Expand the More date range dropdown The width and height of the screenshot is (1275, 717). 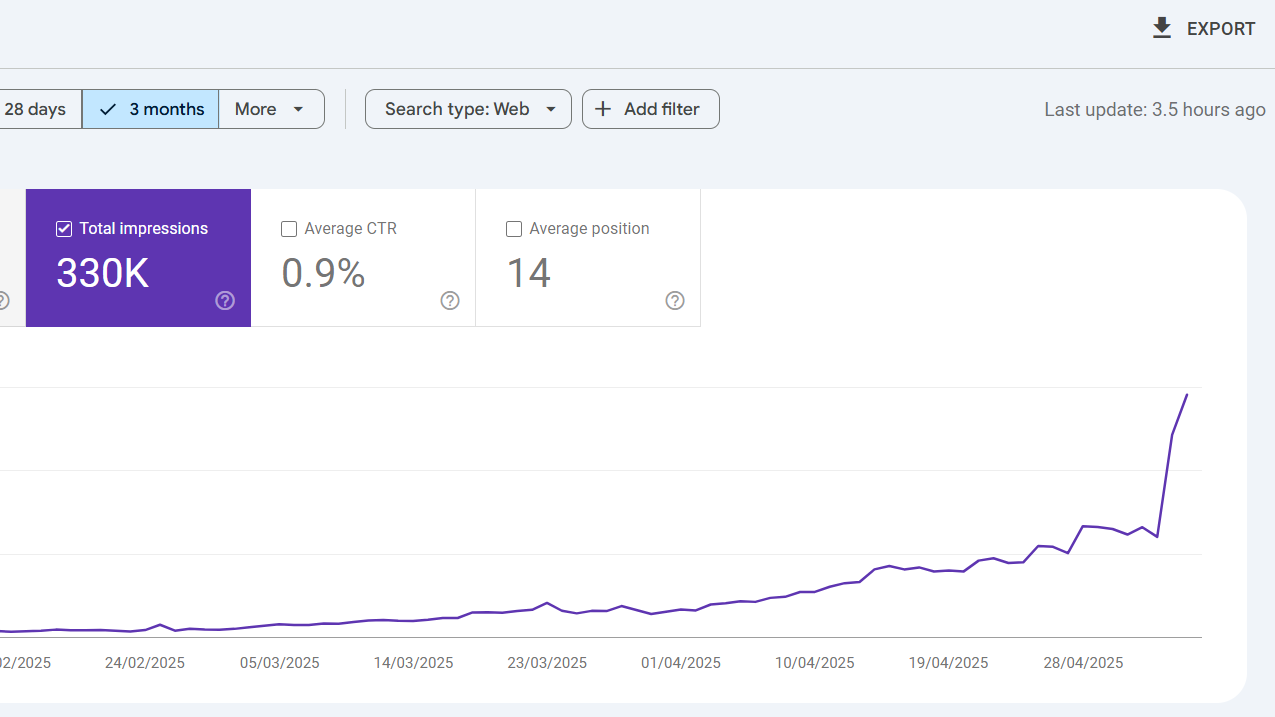coord(271,109)
